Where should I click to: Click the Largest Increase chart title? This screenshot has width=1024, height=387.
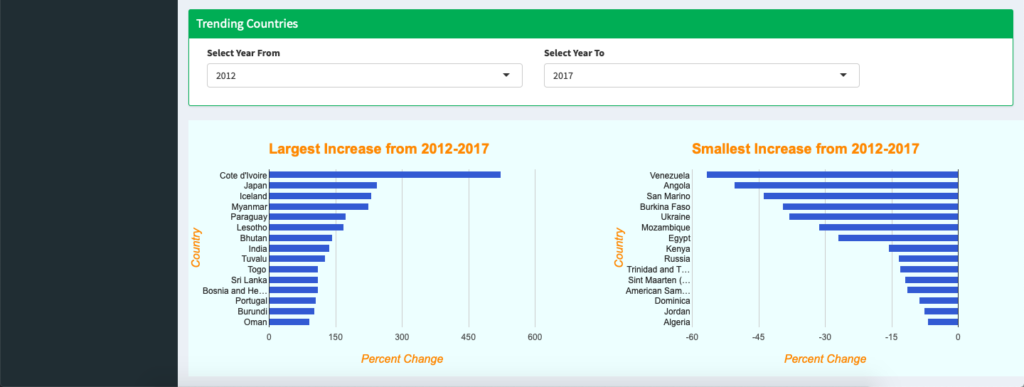pos(379,149)
